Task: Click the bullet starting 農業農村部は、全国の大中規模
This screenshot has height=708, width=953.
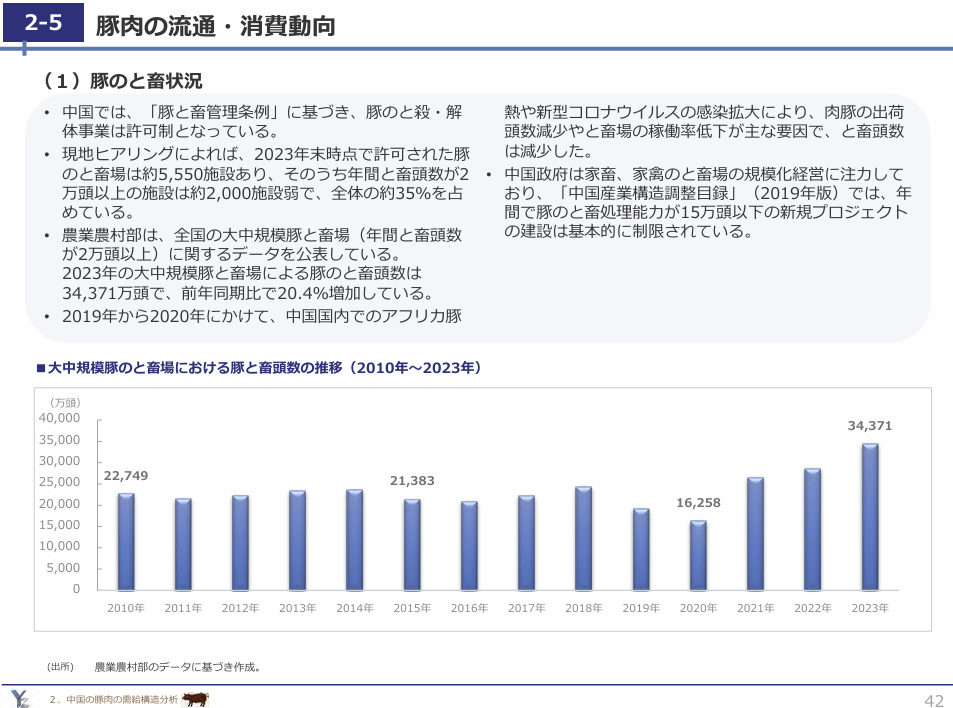Action: tap(262, 264)
